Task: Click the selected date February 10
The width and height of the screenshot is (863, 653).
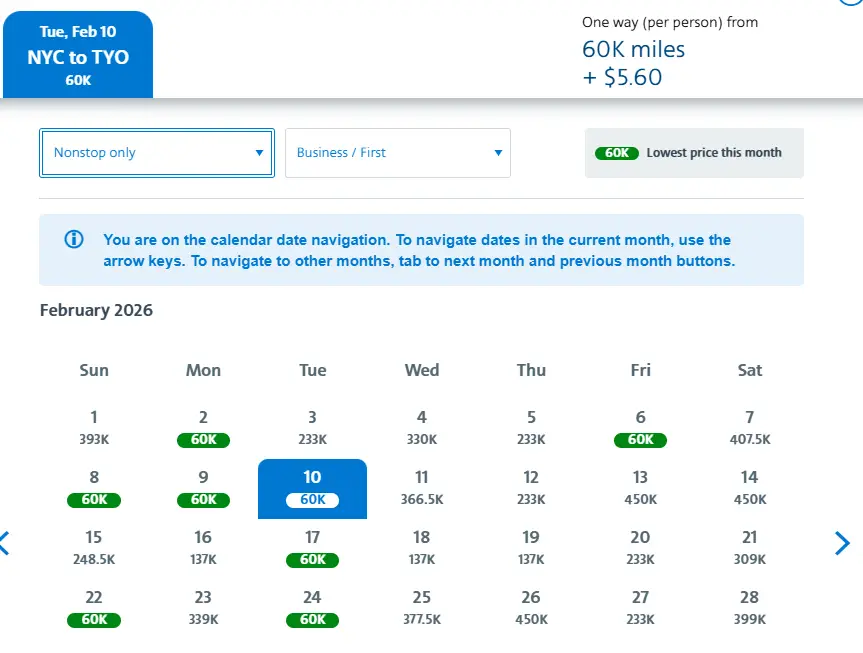Action: [312, 488]
